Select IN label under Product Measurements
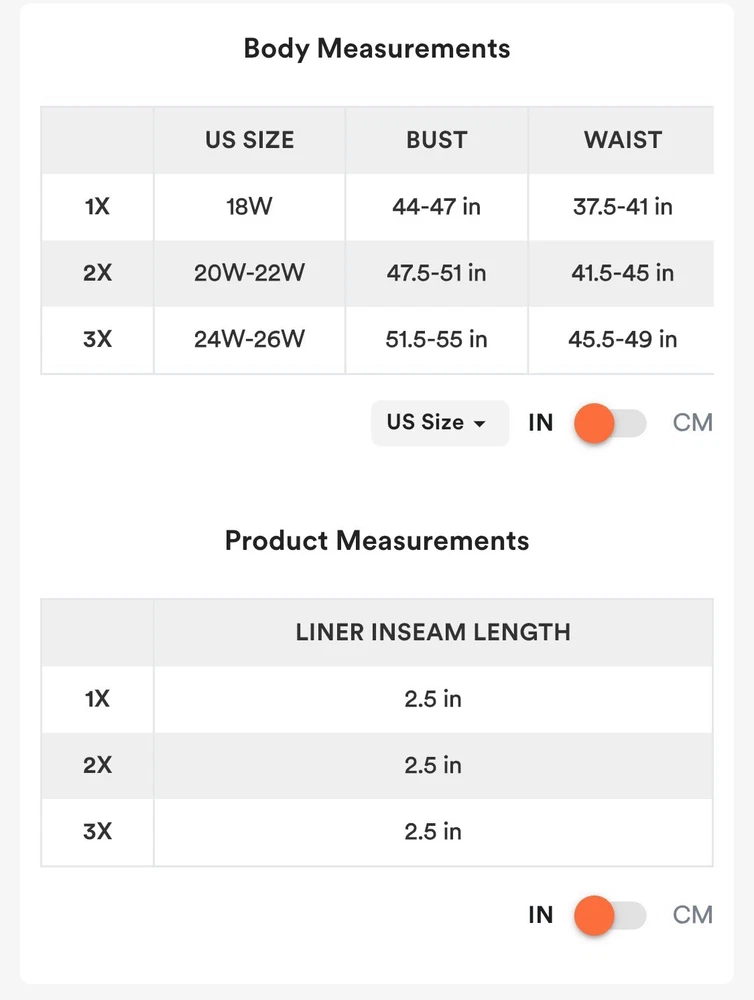754x1000 pixels. click(x=541, y=915)
